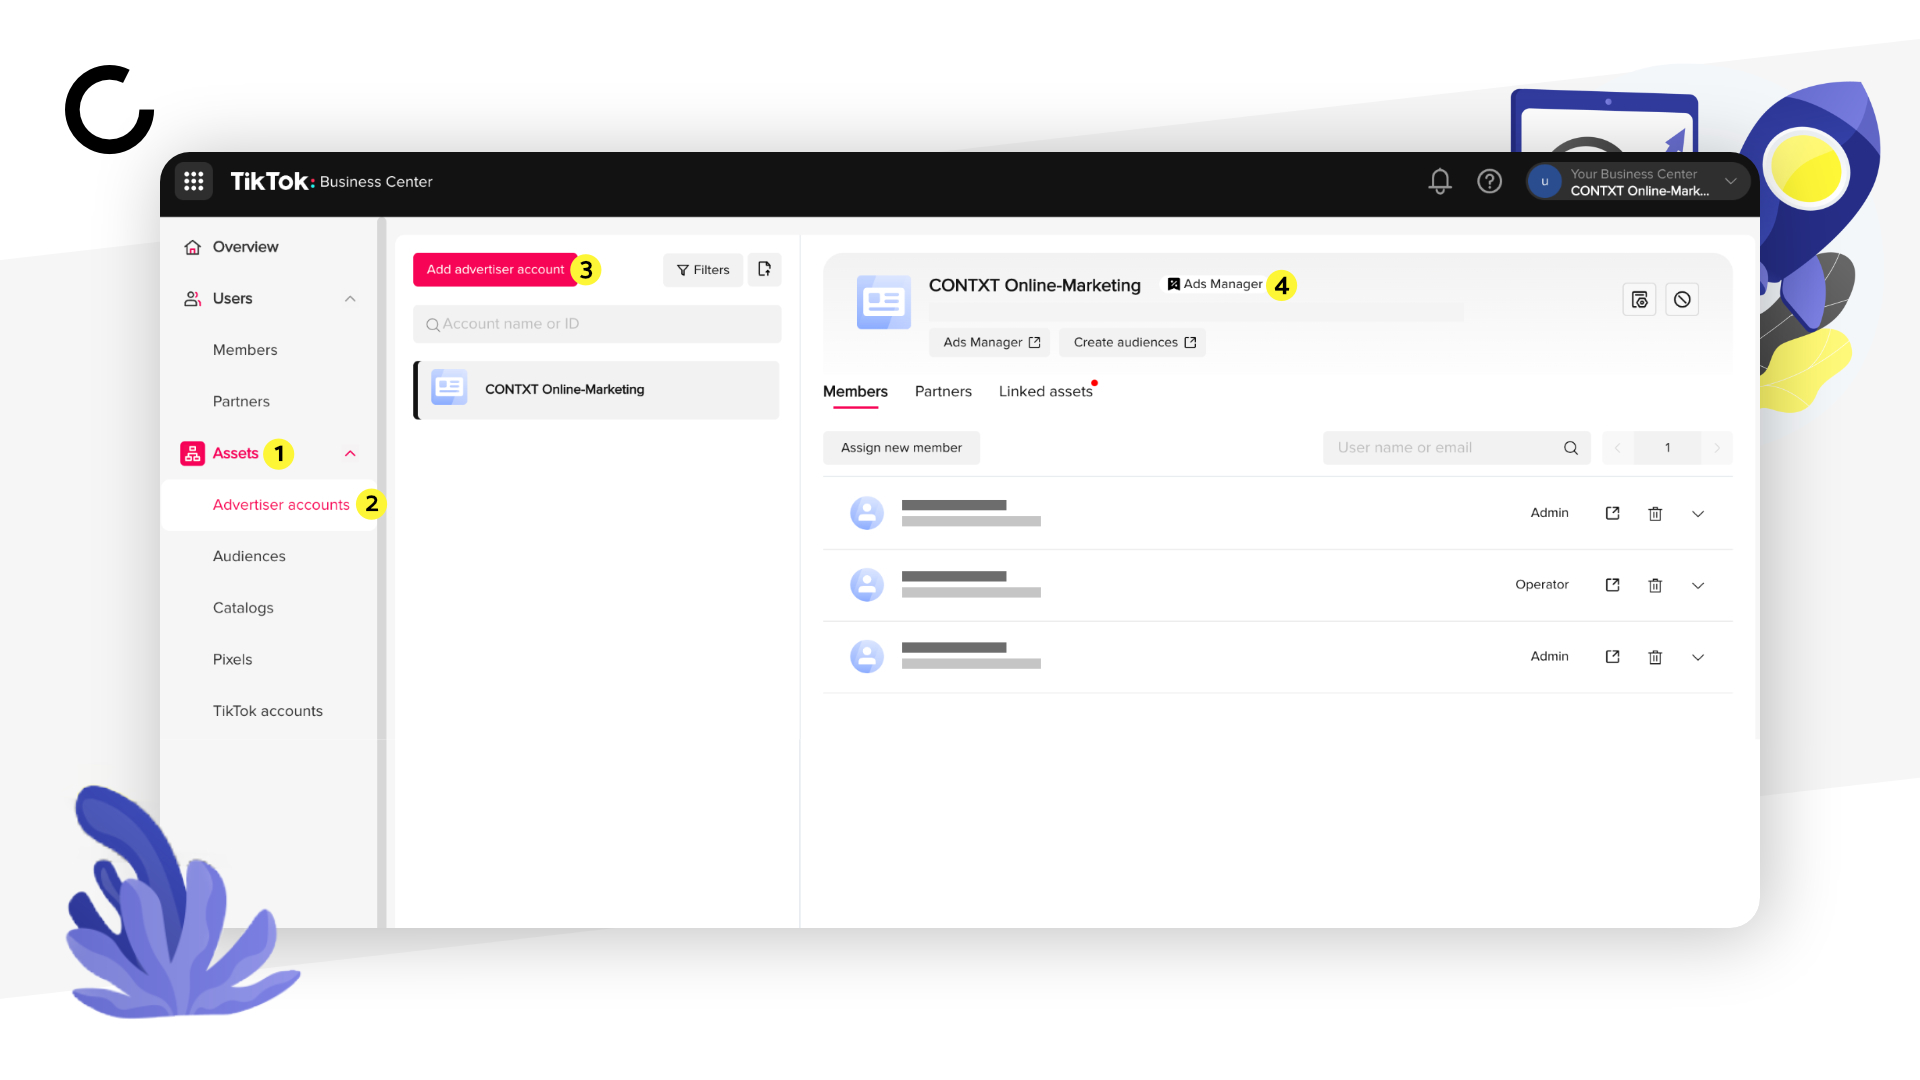Image resolution: width=1920 pixels, height=1080 pixels.
Task: Delete the first Admin member
Action: tap(1655, 514)
